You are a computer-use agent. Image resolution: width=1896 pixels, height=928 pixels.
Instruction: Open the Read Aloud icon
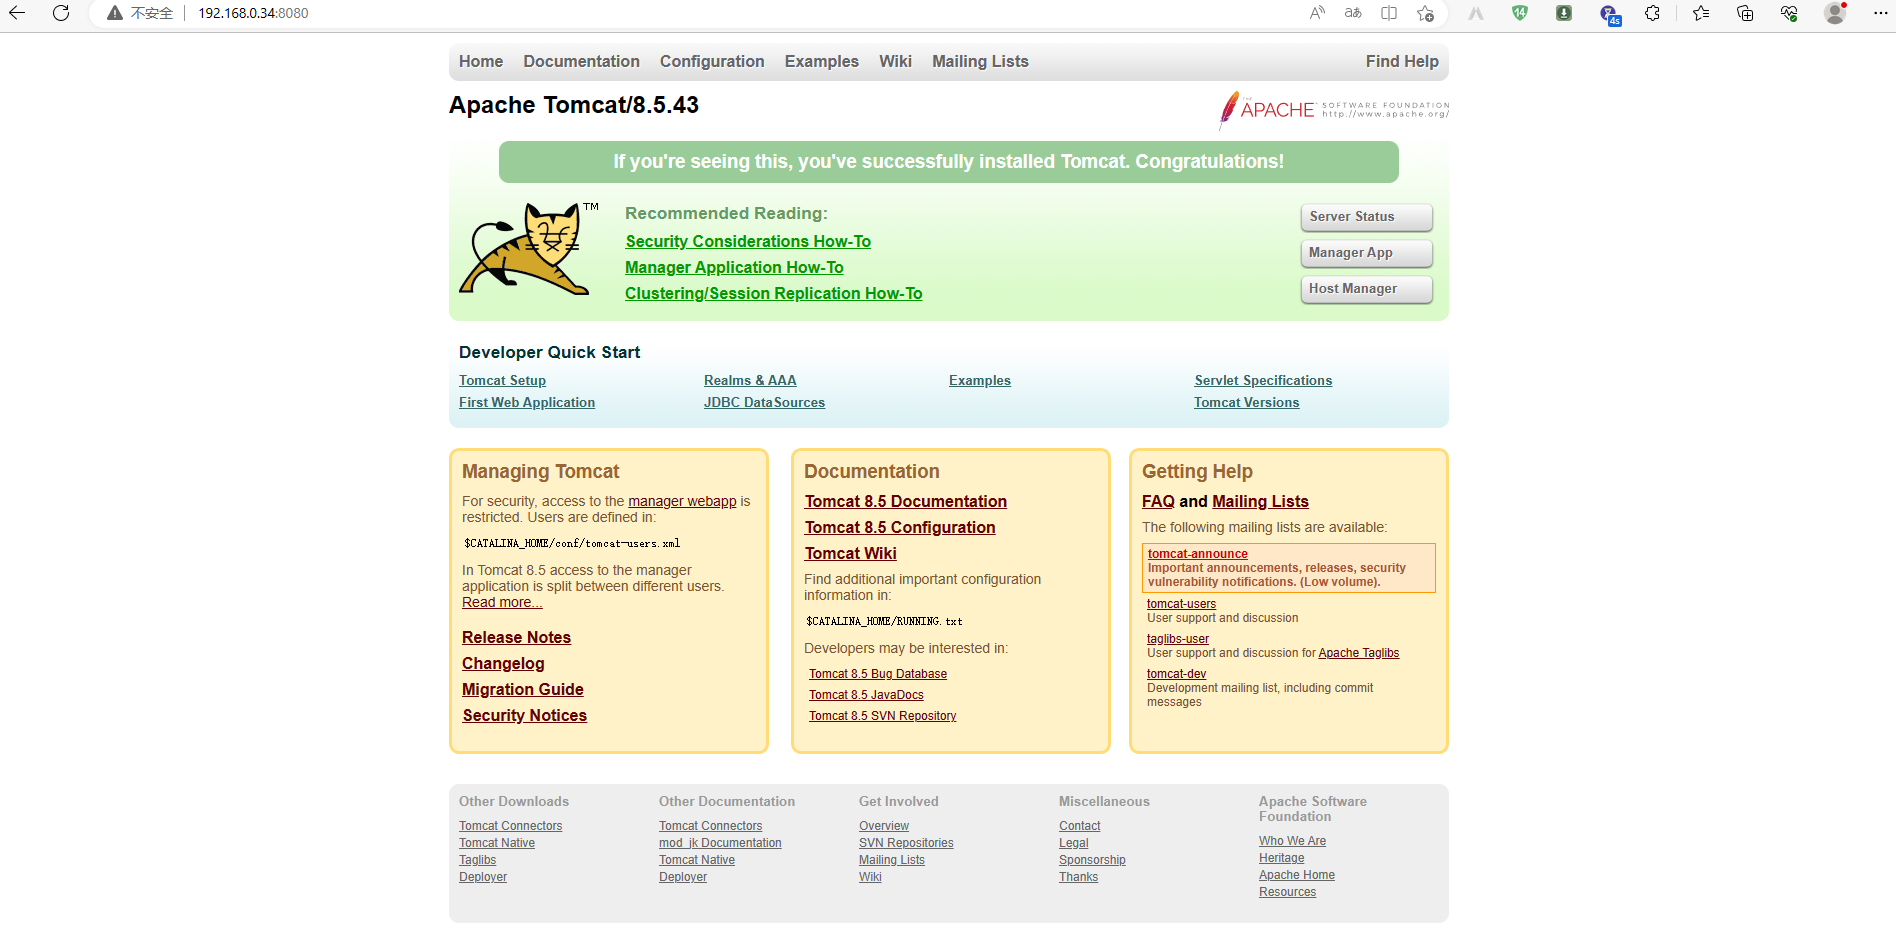[x=1317, y=13]
